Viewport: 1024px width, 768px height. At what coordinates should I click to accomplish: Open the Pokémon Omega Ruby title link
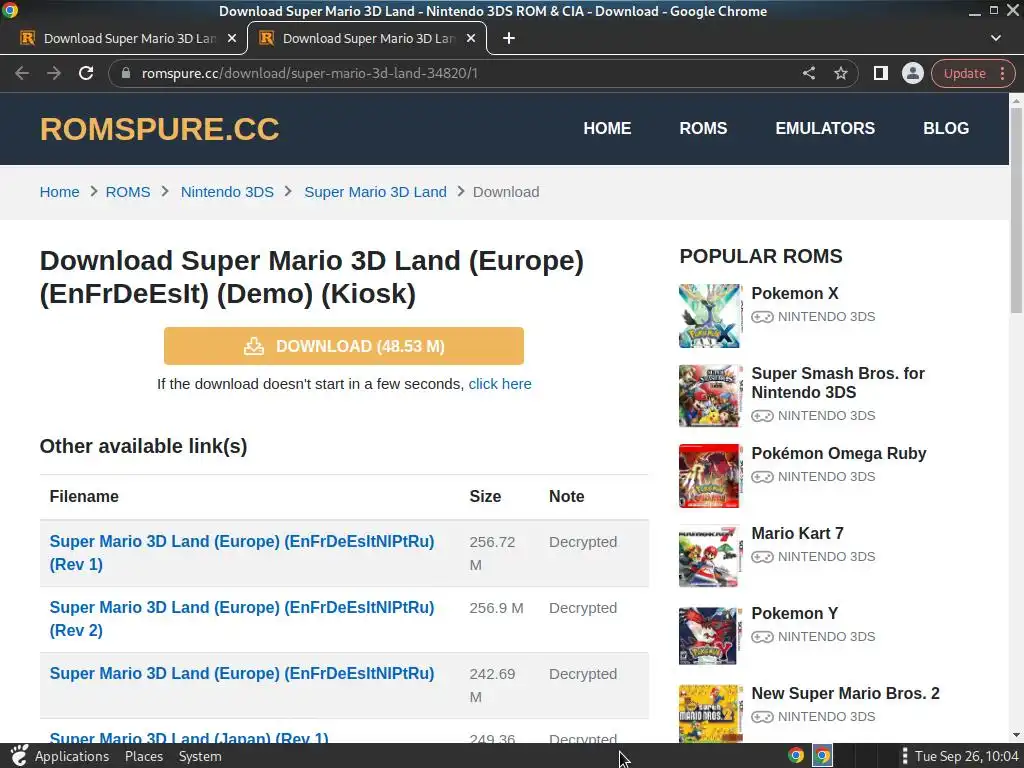[x=839, y=453]
